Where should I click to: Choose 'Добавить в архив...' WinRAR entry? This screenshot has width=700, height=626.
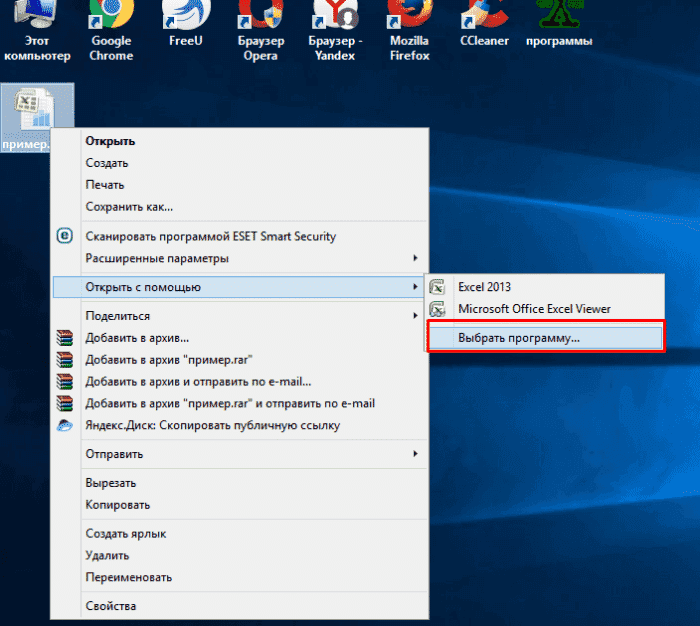[x=137, y=338]
